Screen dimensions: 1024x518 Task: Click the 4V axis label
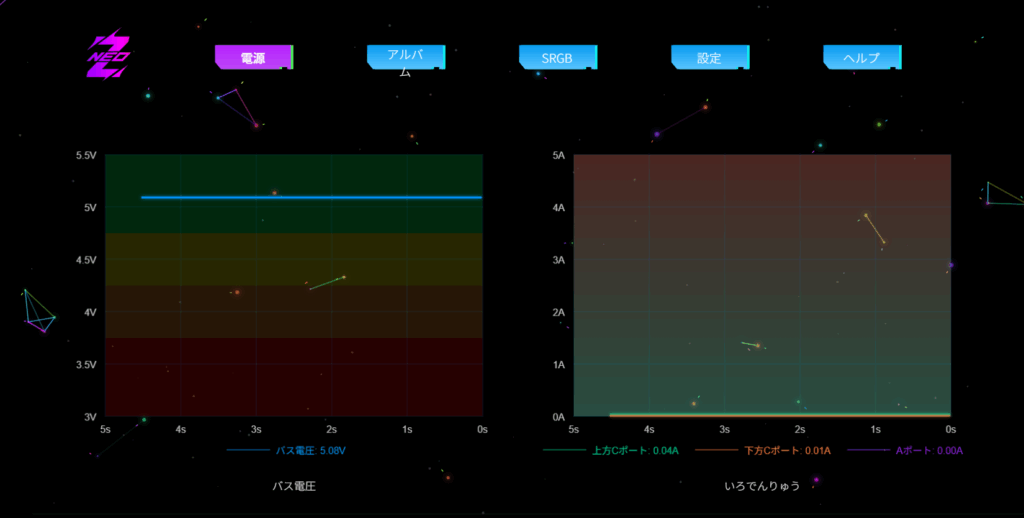point(90,312)
